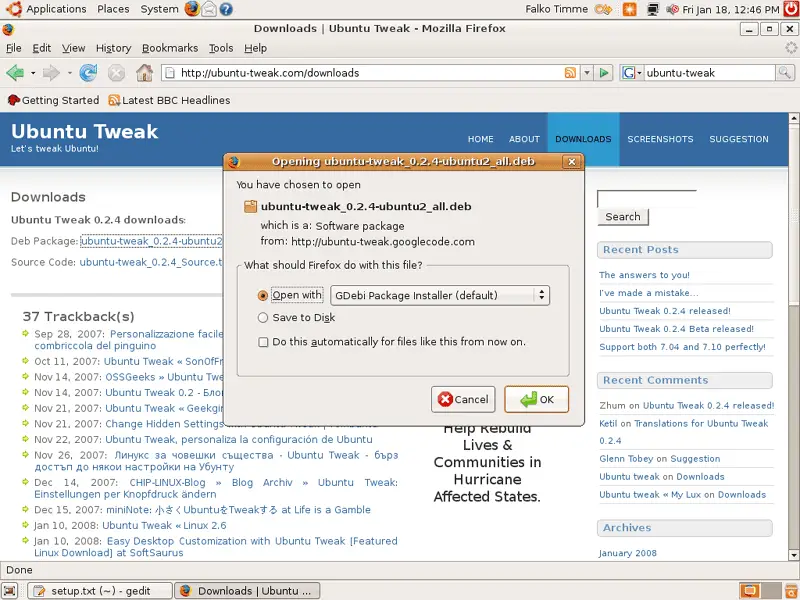Open the Tools menu
Screen dimensions: 800x600
coord(221,48)
